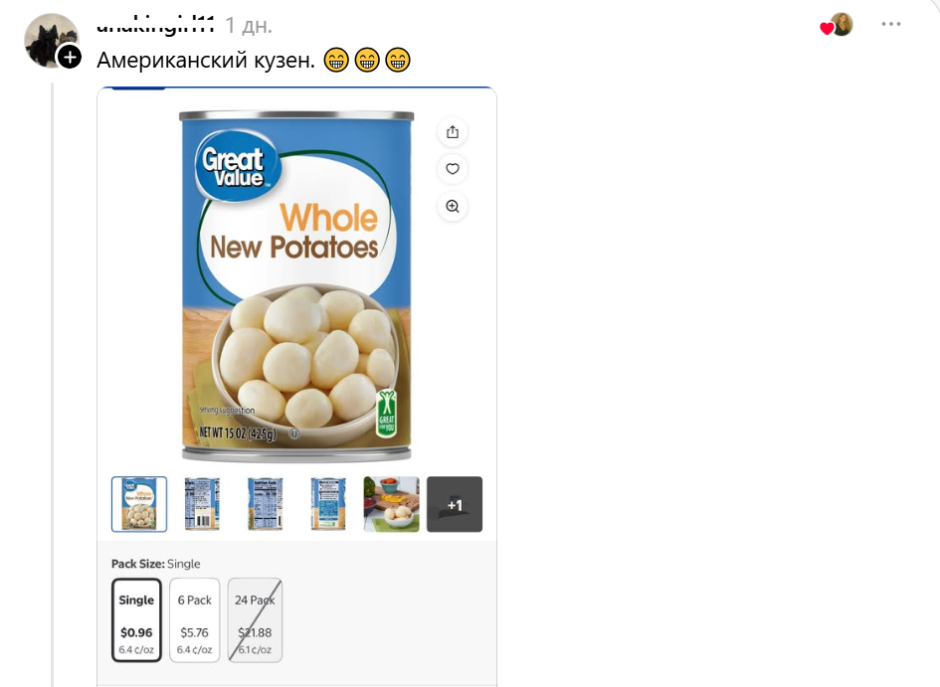940x687 pixels.
Task: Add product to favorites with heart icon
Action: 453,169
